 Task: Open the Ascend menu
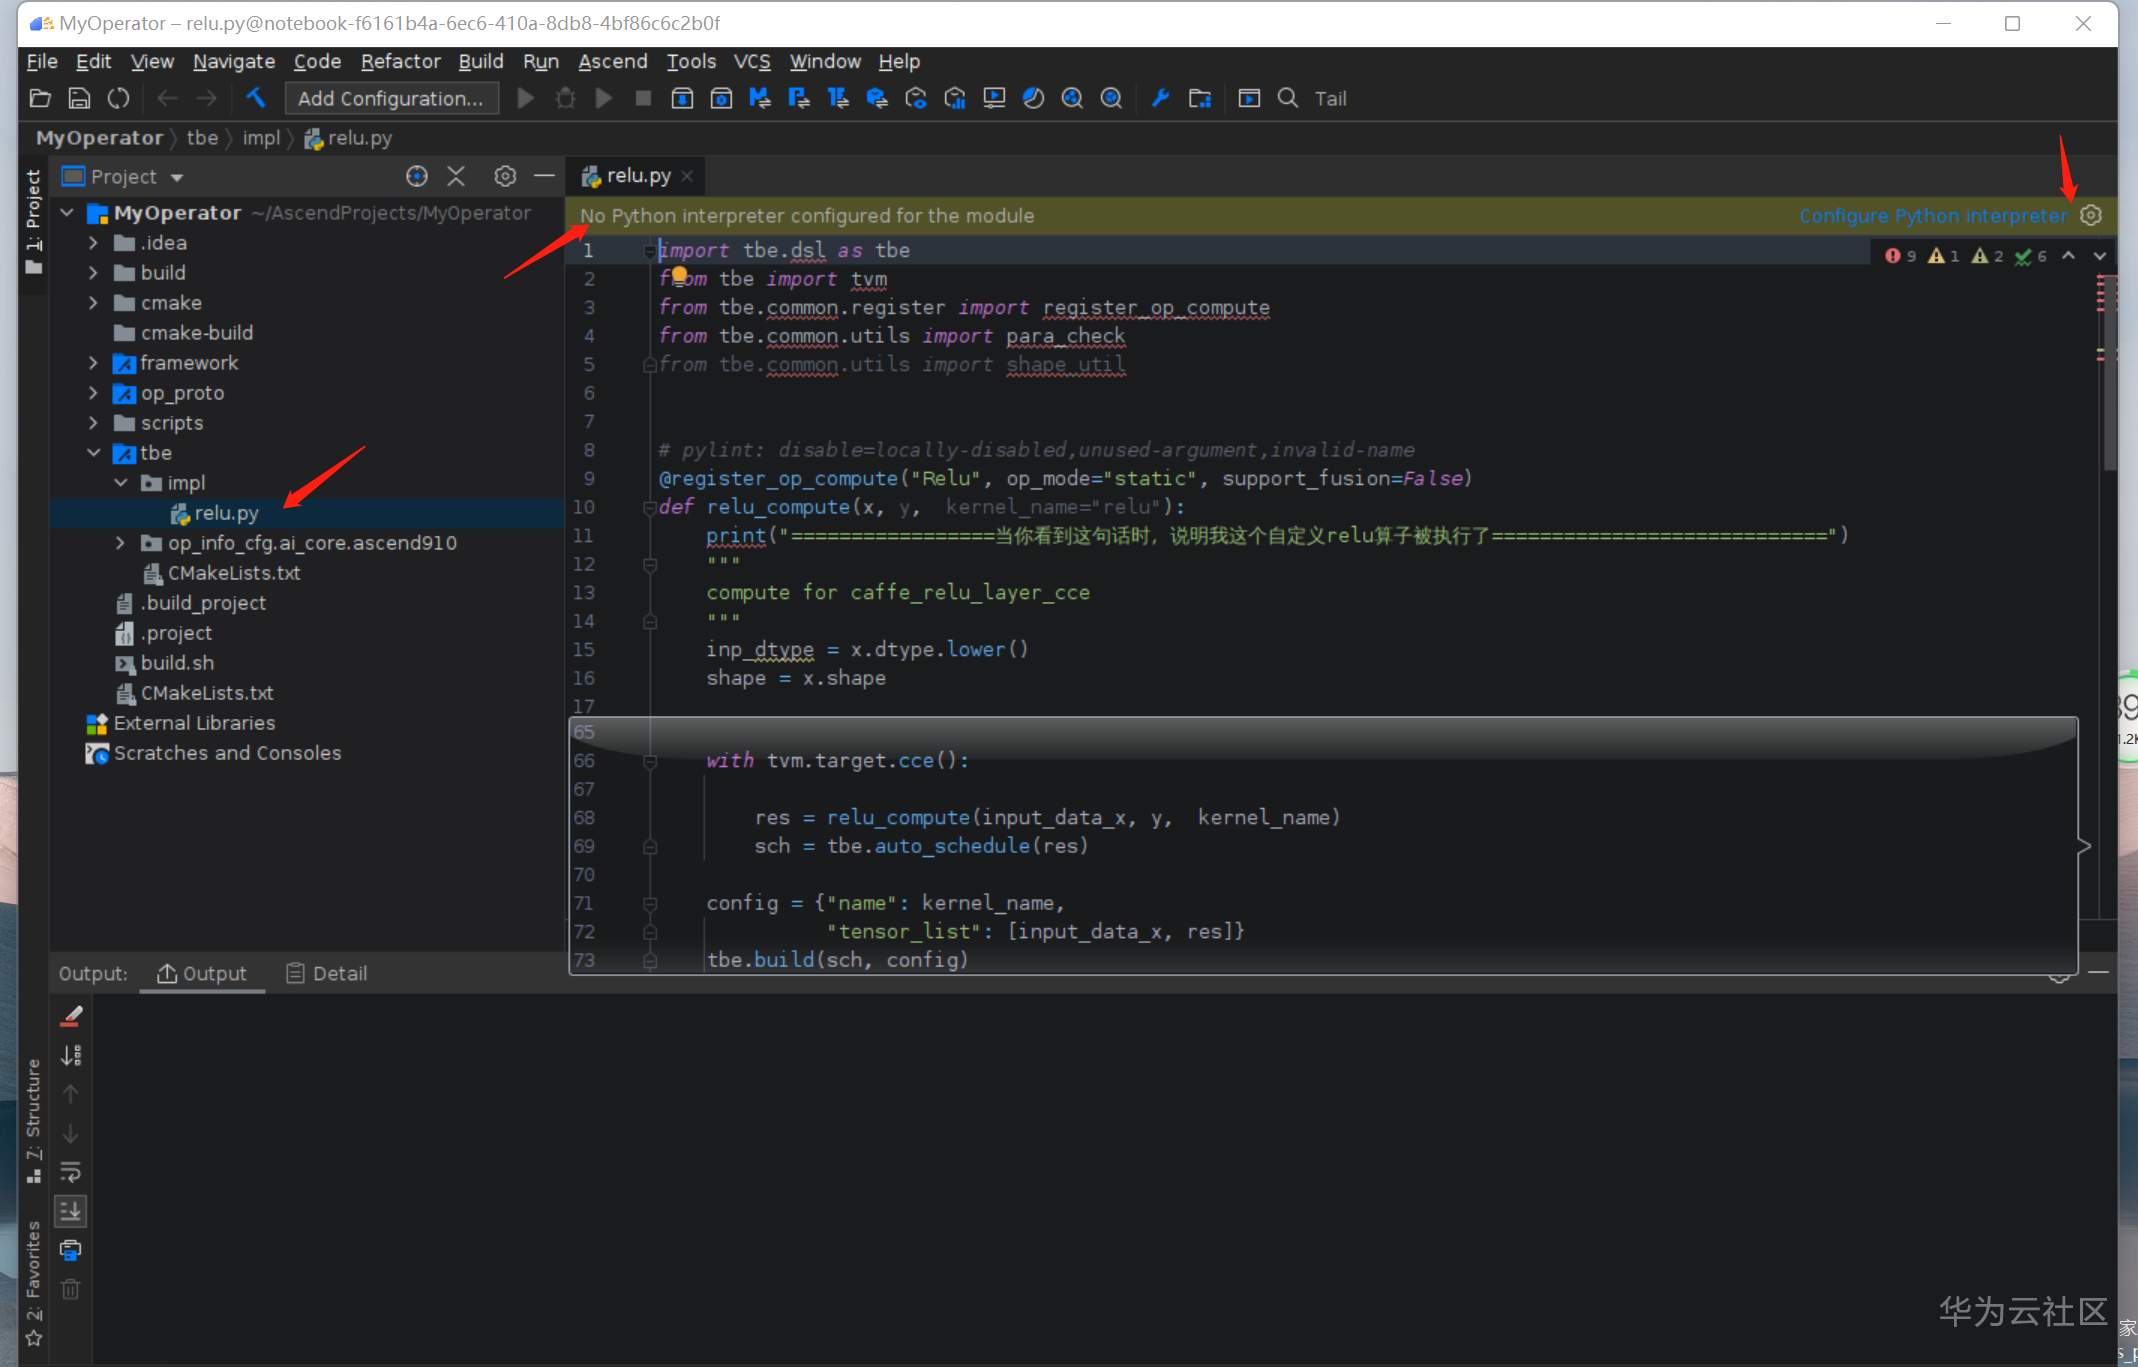click(x=612, y=61)
